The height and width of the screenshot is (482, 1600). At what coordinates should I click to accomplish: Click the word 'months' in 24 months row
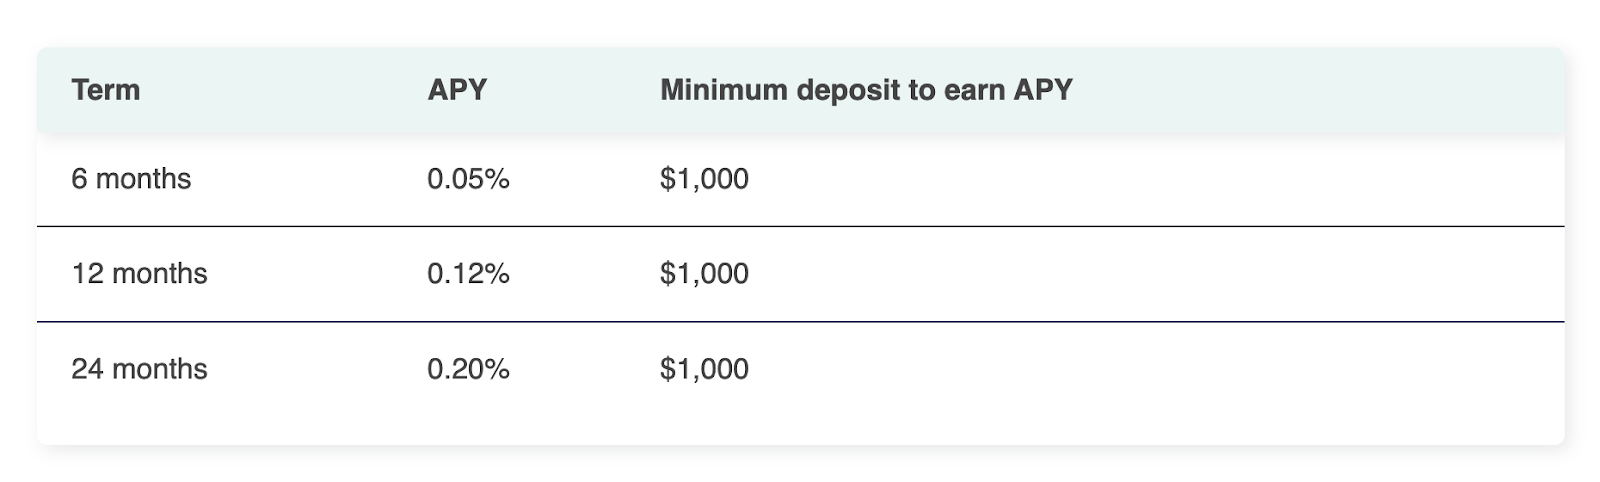[160, 369]
